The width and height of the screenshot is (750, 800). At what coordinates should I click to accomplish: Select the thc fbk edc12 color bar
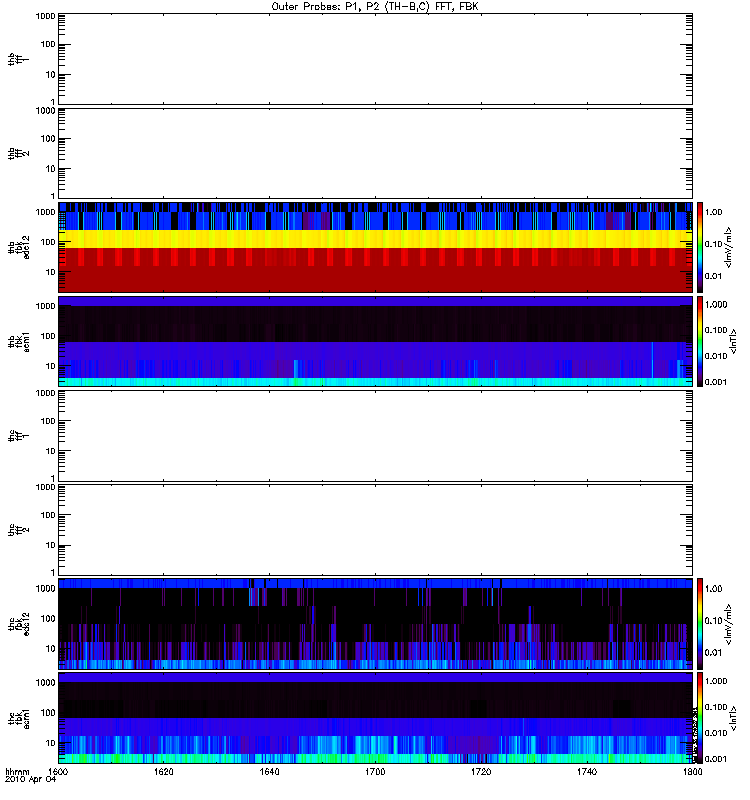700,623
